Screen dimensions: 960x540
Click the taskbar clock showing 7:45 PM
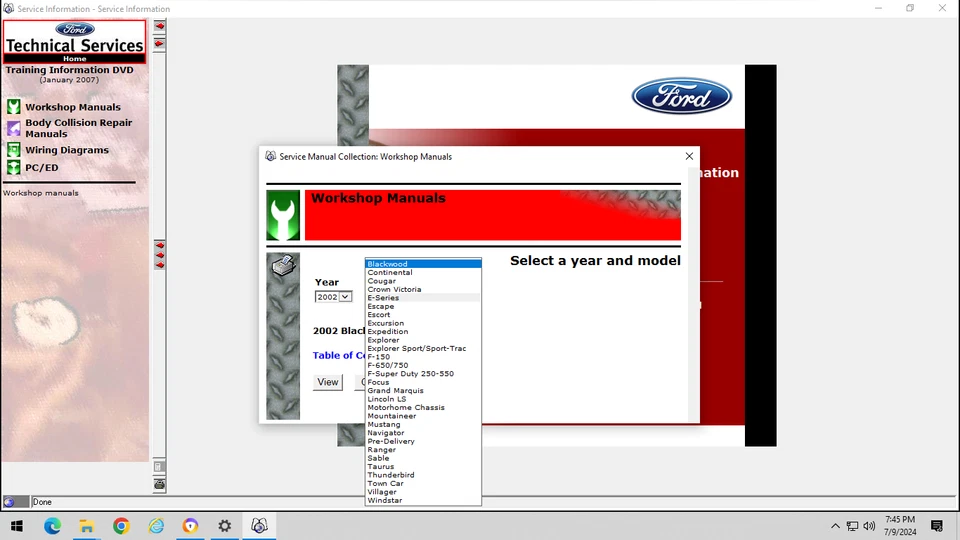click(x=900, y=526)
